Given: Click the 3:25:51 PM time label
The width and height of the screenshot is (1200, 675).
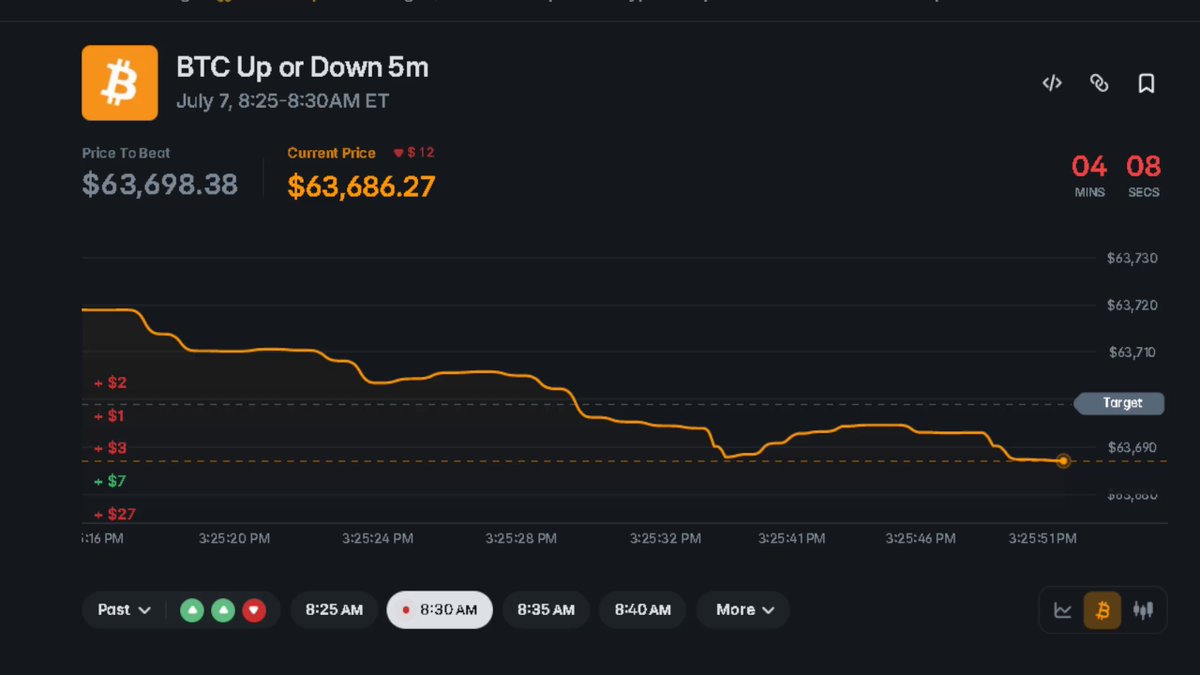Looking at the screenshot, I should click(x=1042, y=538).
